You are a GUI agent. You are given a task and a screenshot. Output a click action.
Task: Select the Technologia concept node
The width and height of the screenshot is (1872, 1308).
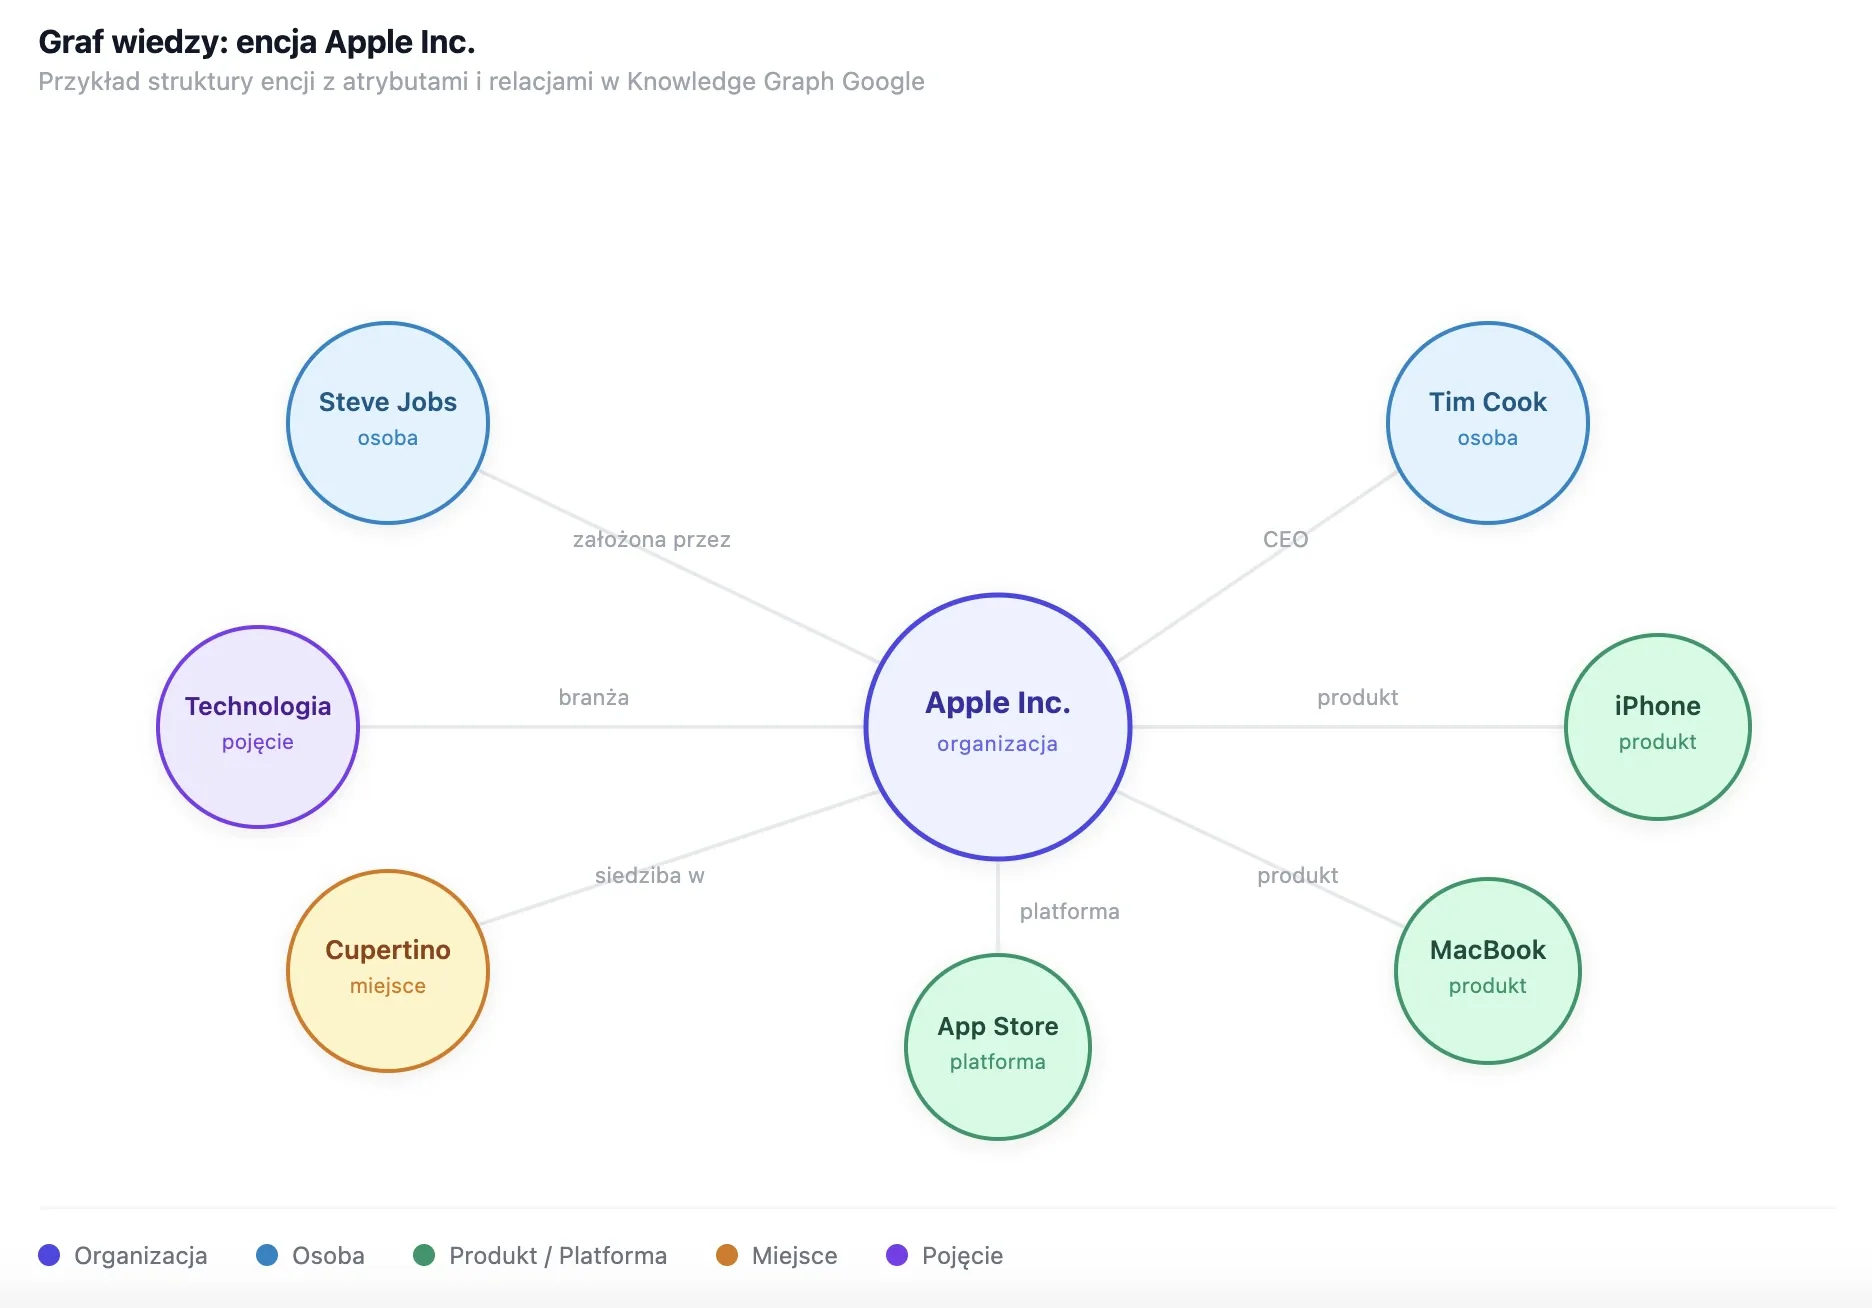tap(258, 727)
